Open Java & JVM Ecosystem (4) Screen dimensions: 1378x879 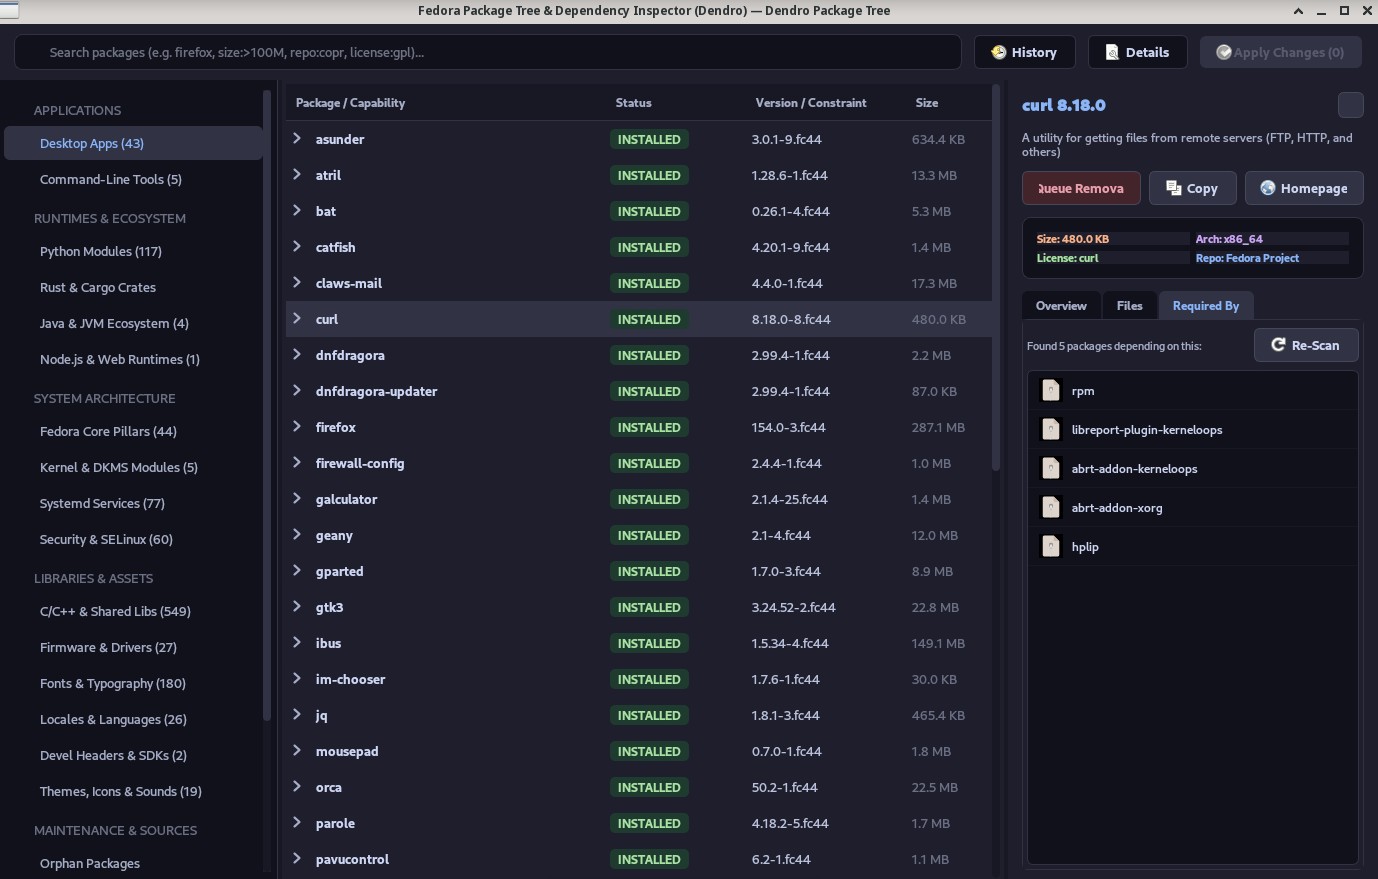click(x=133, y=323)
